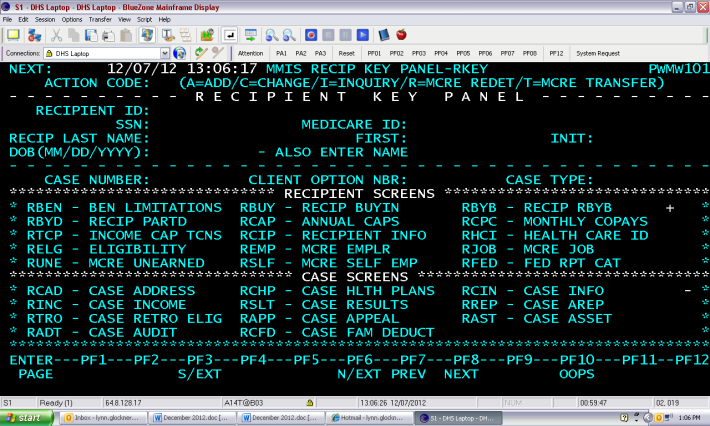The image size is (710, 426).
Task: Click the file transfer folder icon
Action: pos(207,35)
